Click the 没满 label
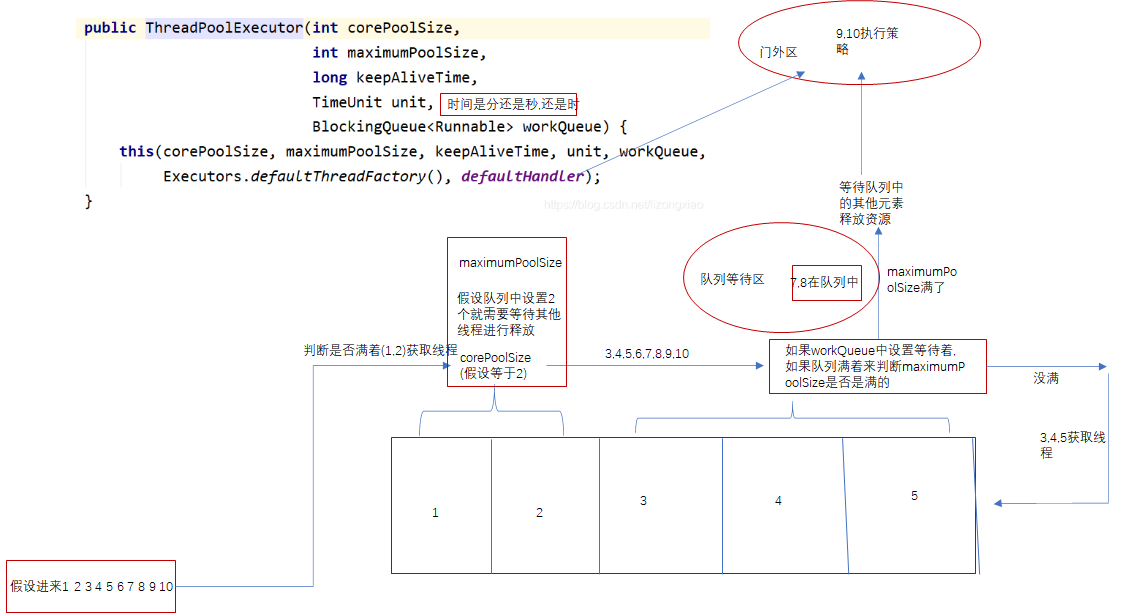Image resolution: width=1127 pixels, height=613 pixels. pyautogui.click(x=1046, y=379)
